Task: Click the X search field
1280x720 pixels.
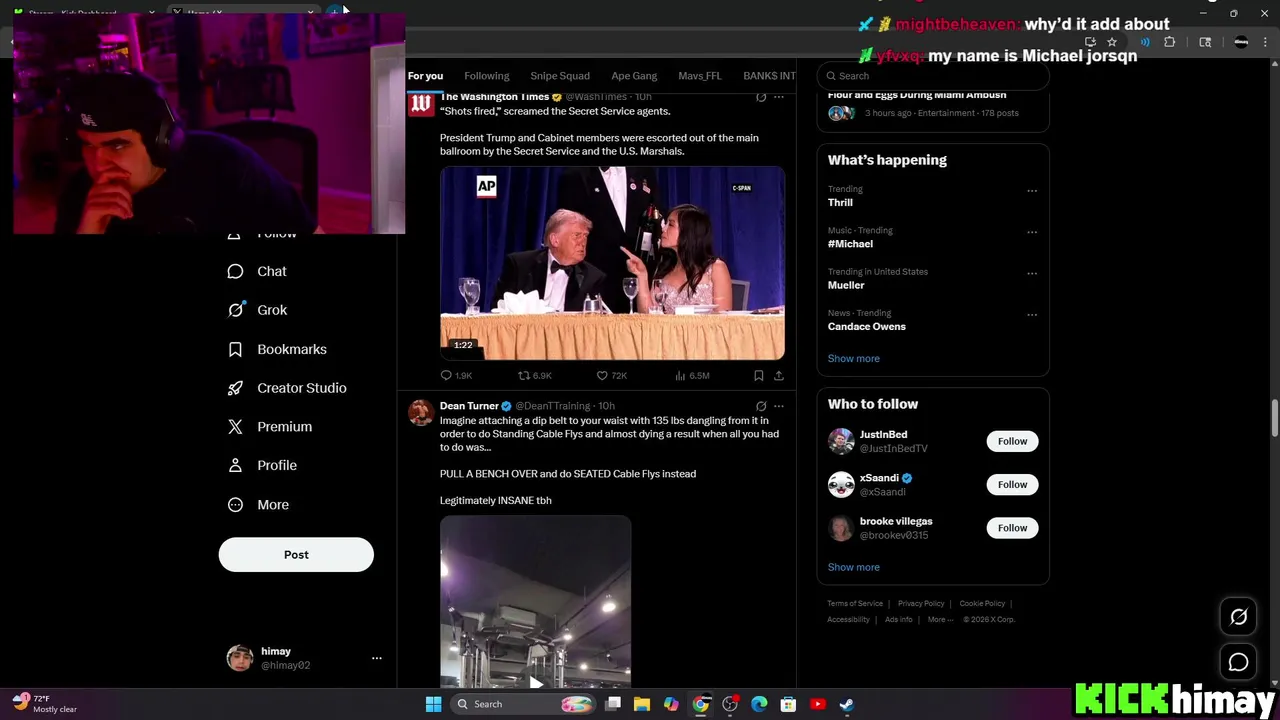Action: pyautogui.click(x=933, y=76)
